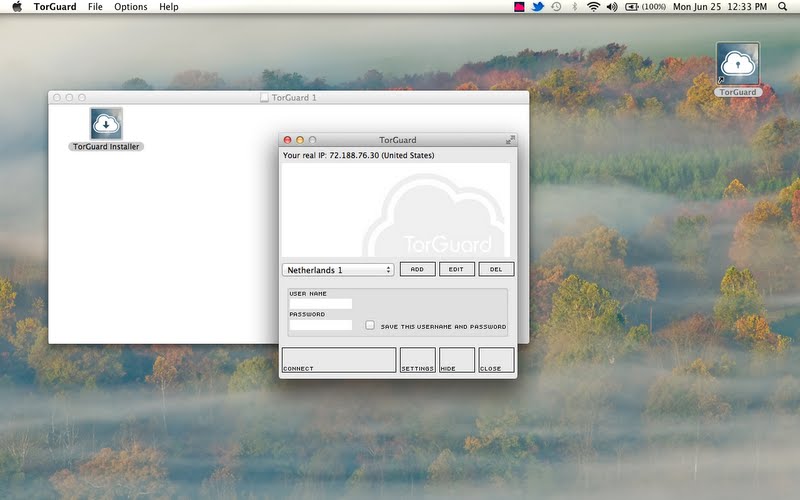Click the Bluetooth status icon
Screen dimensions: 800x500
click(574, 7)
